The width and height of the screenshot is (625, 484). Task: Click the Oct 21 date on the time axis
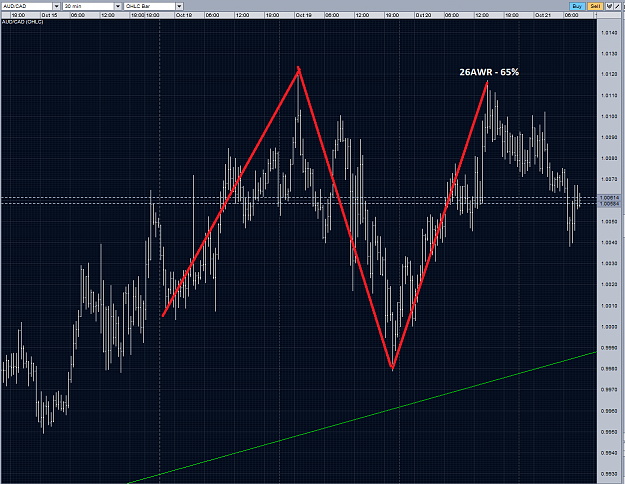[543, 15]
